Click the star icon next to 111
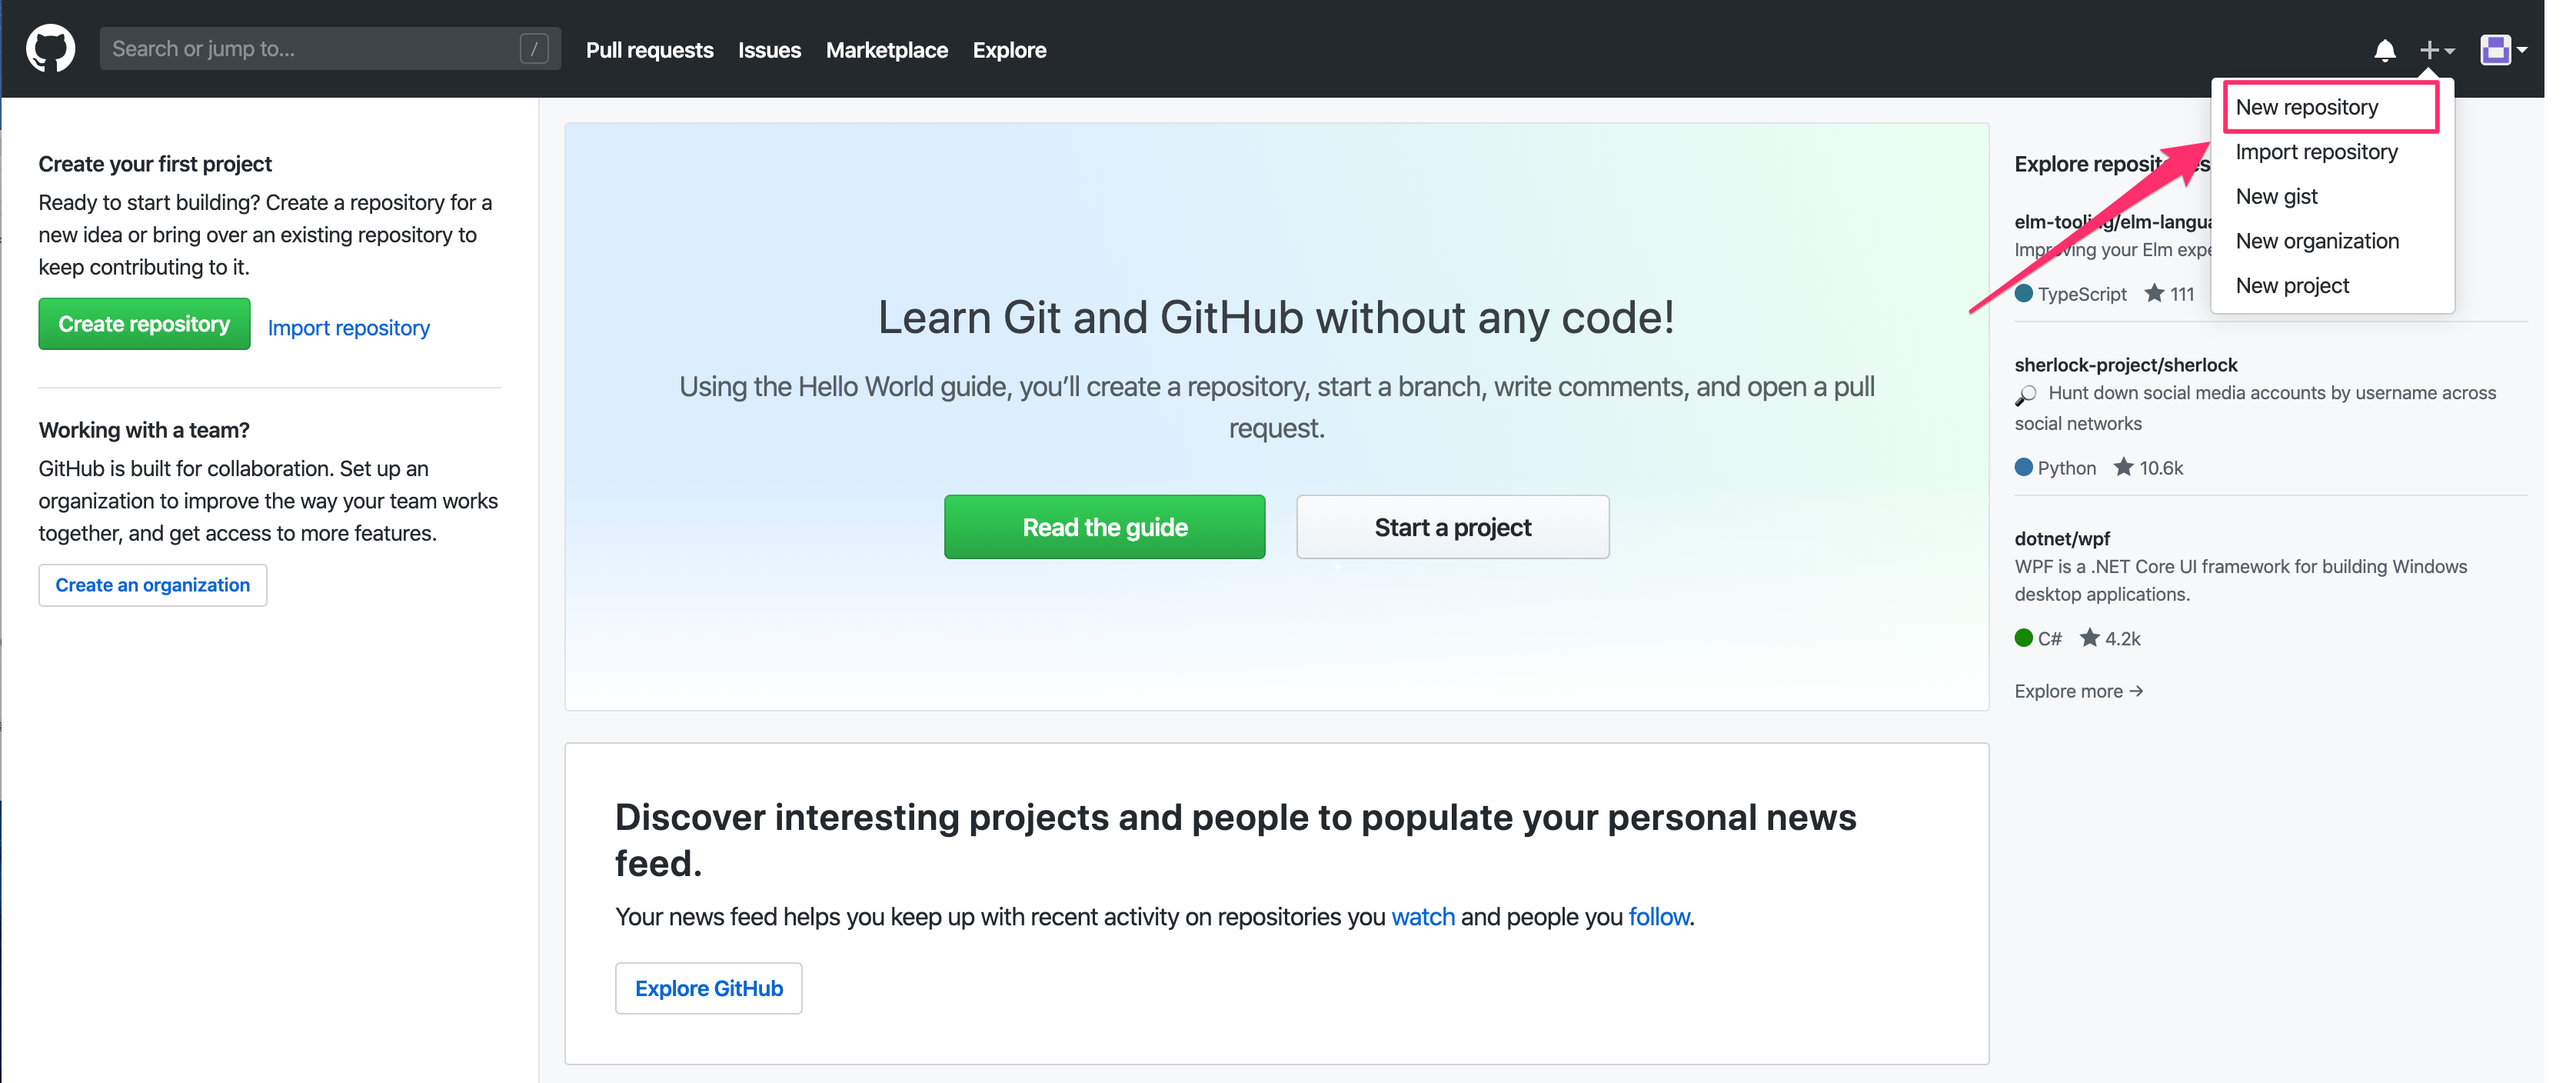This screenshot has width=2576, height=1083. pos(2154,294)
